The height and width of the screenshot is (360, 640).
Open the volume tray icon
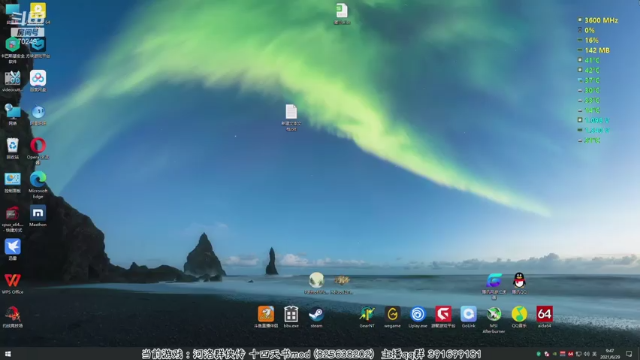[x=587, y=353]
